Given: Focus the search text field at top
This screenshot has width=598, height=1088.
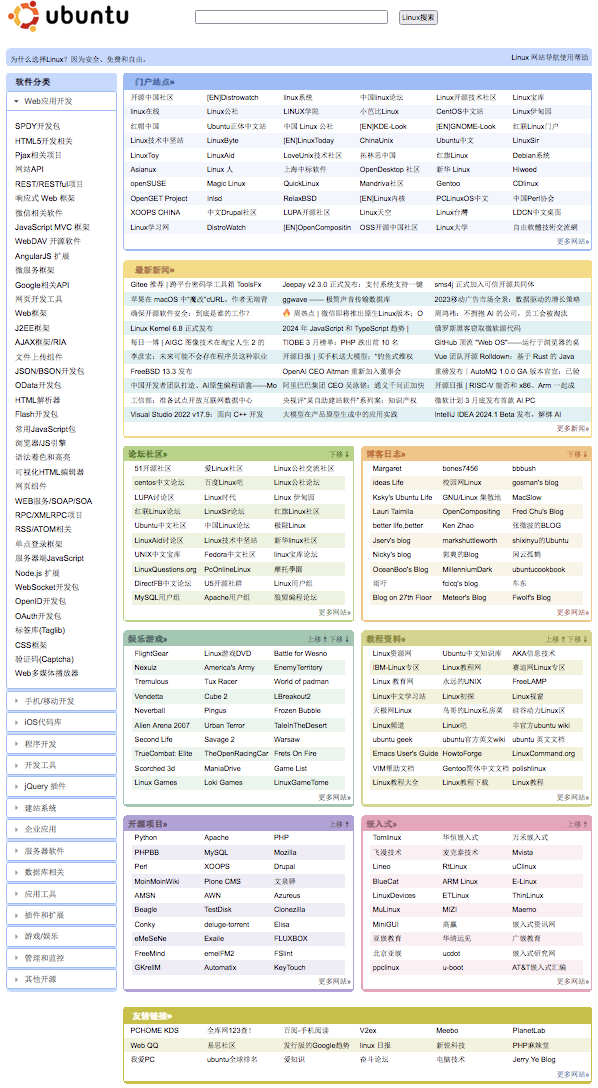Looking at the screenshot, I should coord(291,17).
